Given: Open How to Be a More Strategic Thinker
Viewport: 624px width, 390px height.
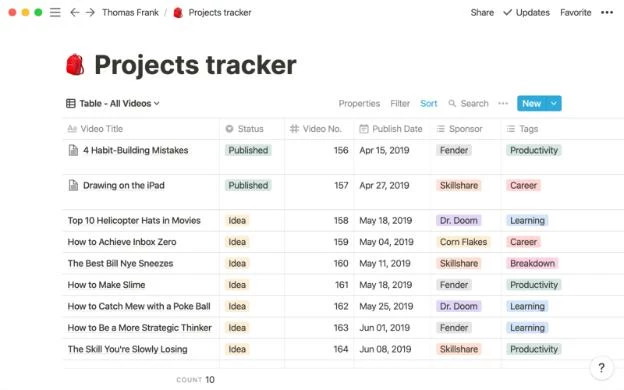Looking at the screenshot, I should coord(140,328).
